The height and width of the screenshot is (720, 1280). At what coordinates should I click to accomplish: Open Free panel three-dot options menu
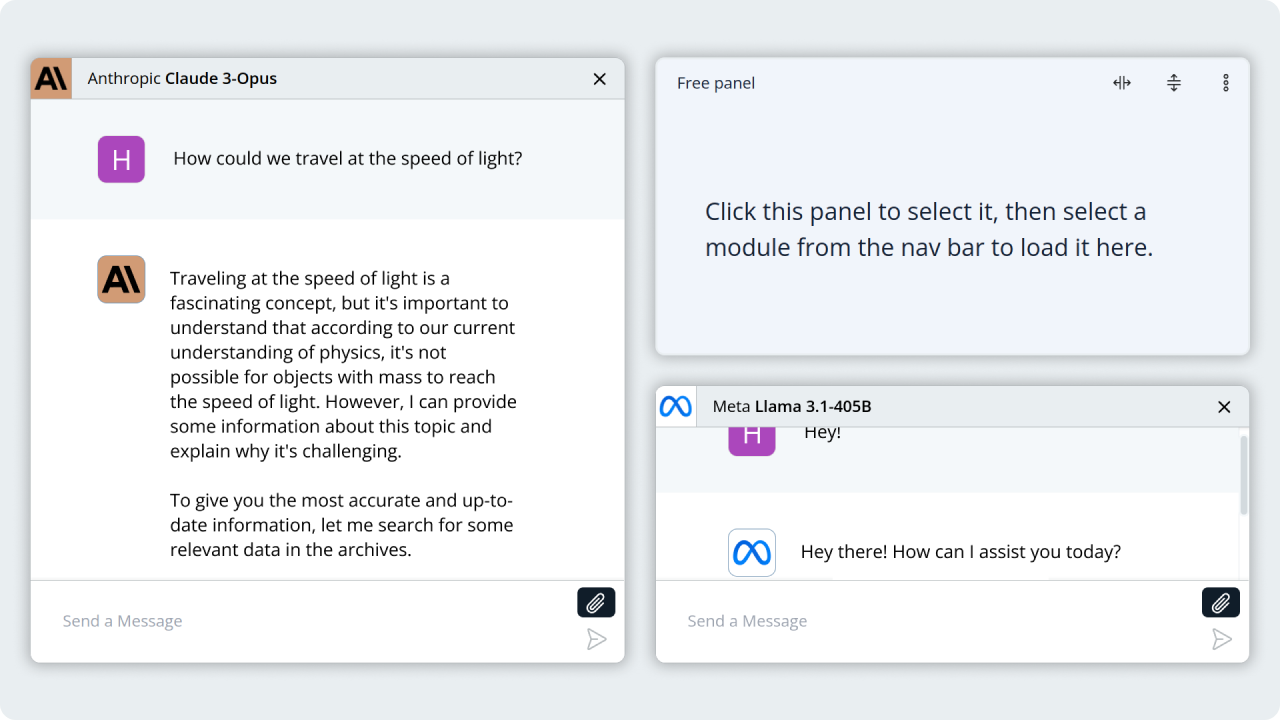pyautogui.click(x=1226, y=83)
